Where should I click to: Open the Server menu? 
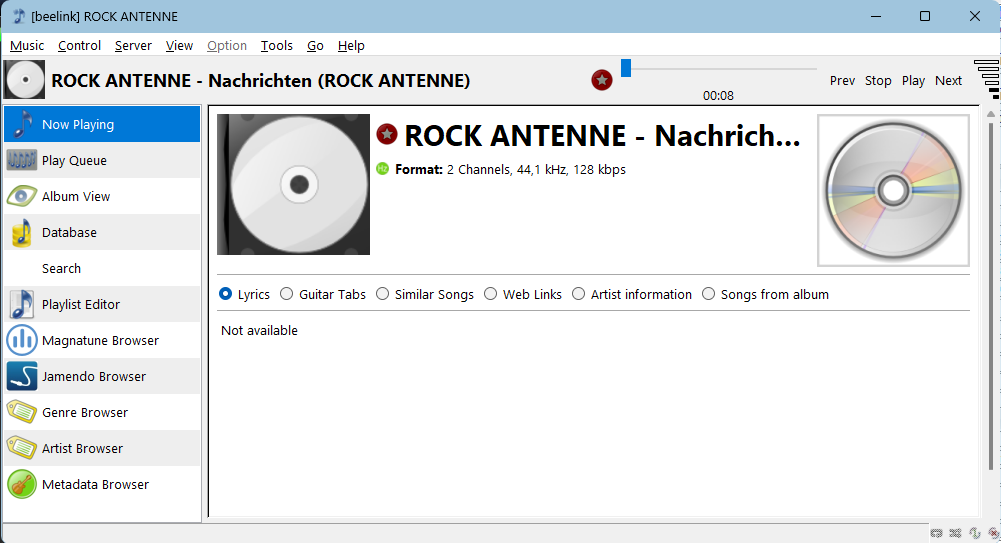tap(133, 45)
